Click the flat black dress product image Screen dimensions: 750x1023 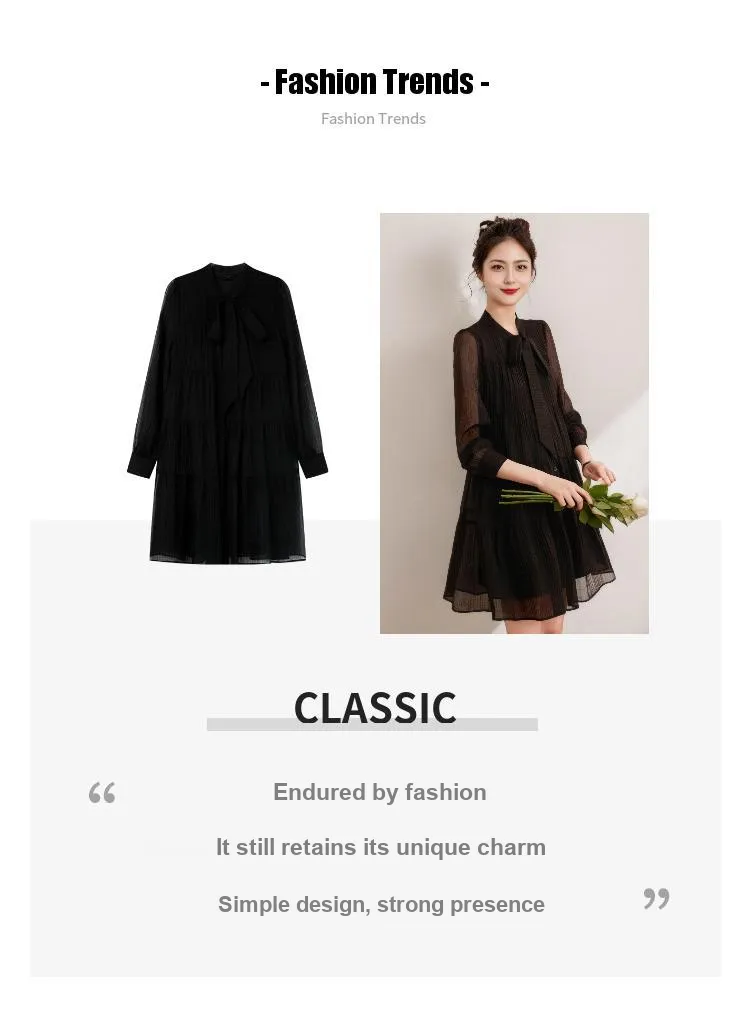tap(227, 412)
